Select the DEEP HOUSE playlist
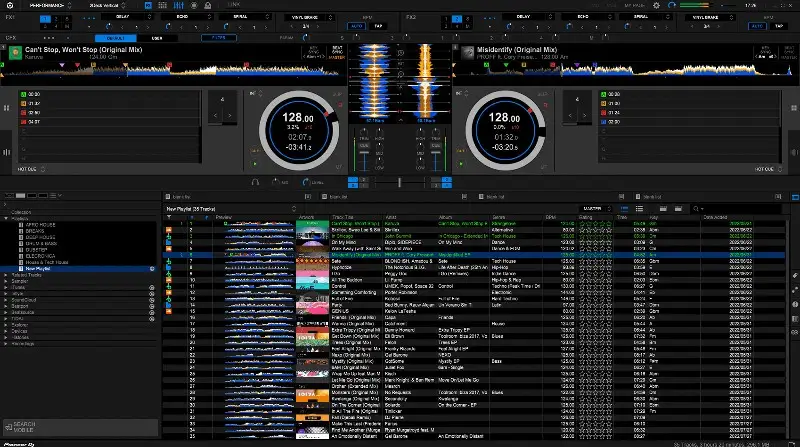The width and height of the screenshot is (800, 447). click(40, 237)
